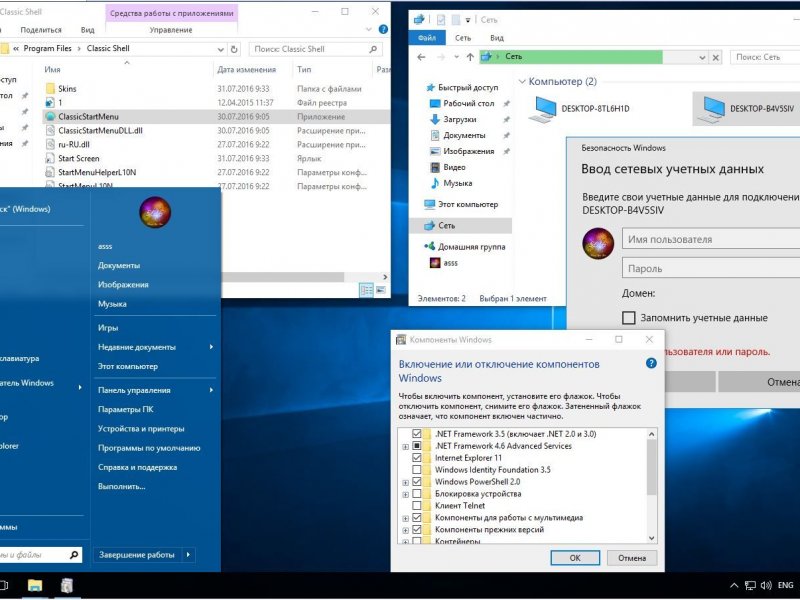Open Устройства и принтеры menu item
The width and height of the screenshot is (800, 600).
pos(141,429)
